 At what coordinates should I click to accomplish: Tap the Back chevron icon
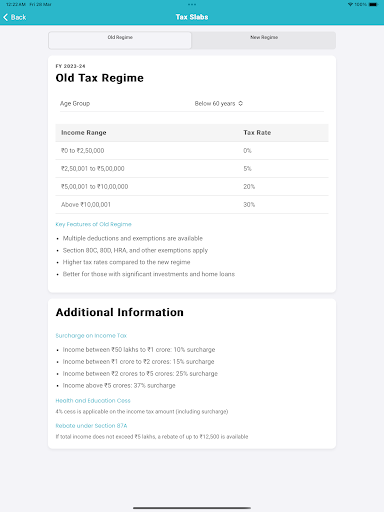click(x=5, y=17)
